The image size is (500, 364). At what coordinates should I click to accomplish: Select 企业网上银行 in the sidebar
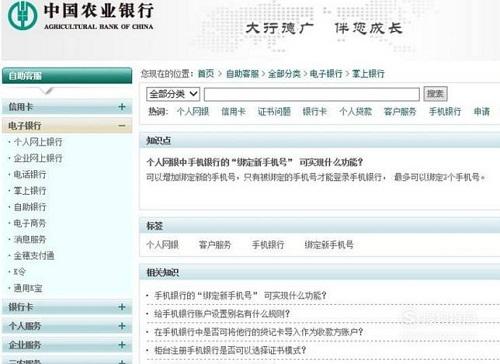[x=38, y=158]
